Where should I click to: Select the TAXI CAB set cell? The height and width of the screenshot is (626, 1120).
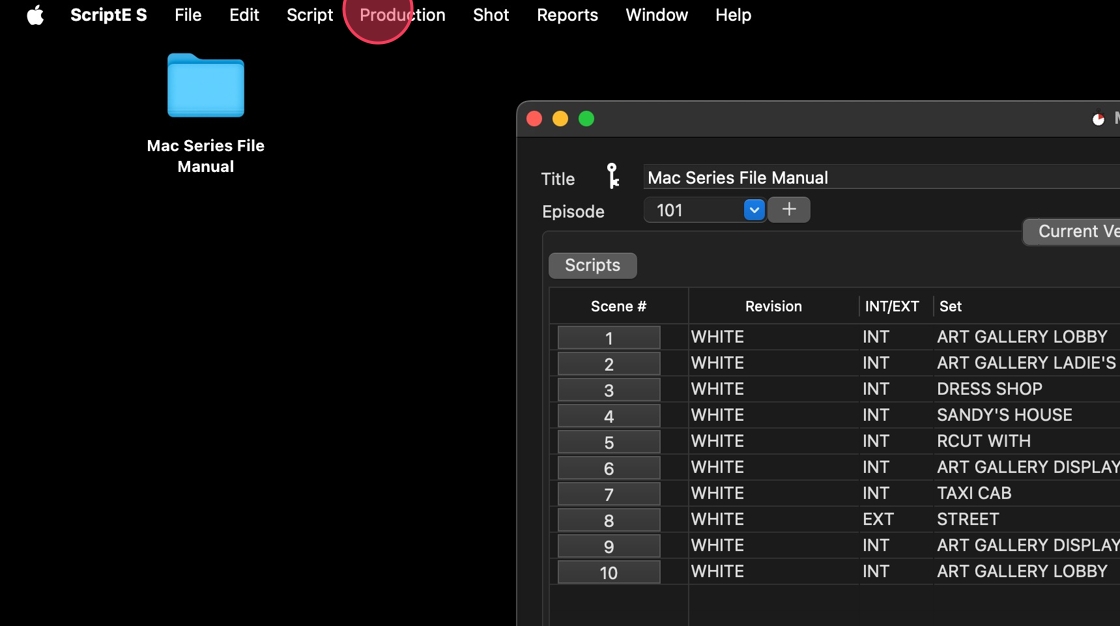974,493
